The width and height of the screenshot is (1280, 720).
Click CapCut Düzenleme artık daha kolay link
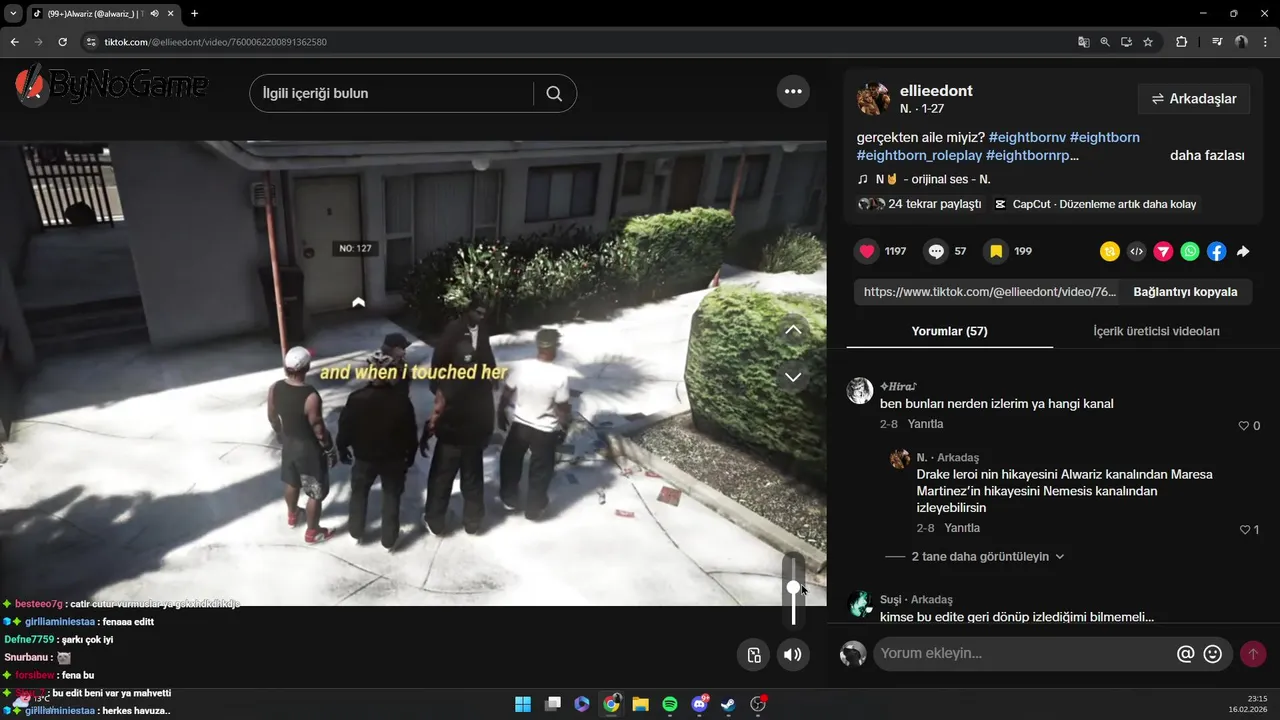[x=1095, y=204]
